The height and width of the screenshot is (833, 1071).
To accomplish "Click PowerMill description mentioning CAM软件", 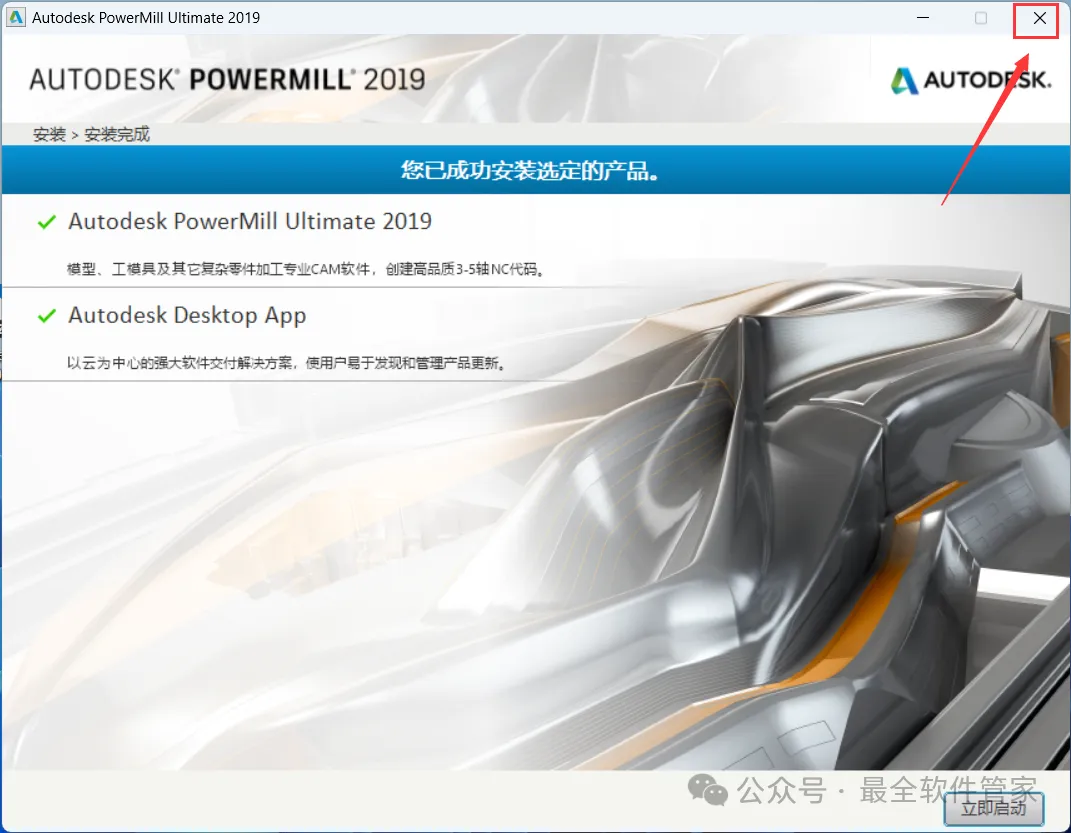I will [306, 269].
